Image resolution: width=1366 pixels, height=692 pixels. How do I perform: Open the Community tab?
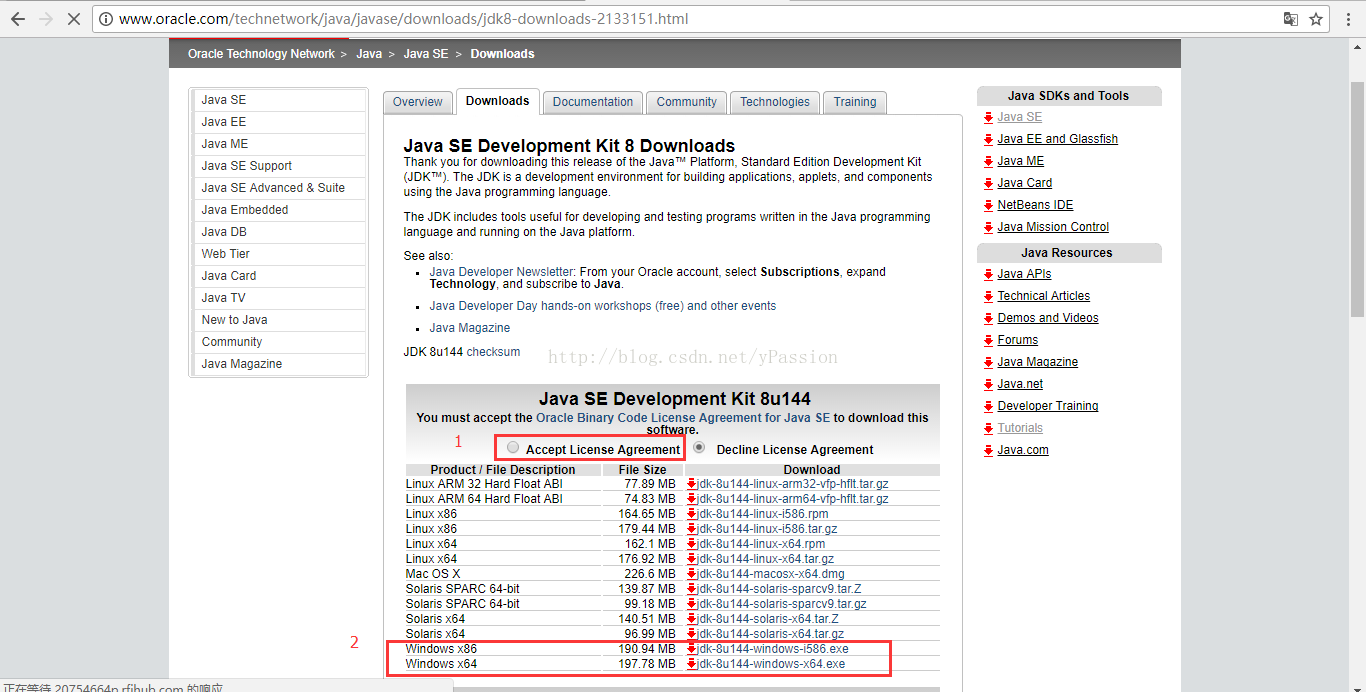pos(687,102)
